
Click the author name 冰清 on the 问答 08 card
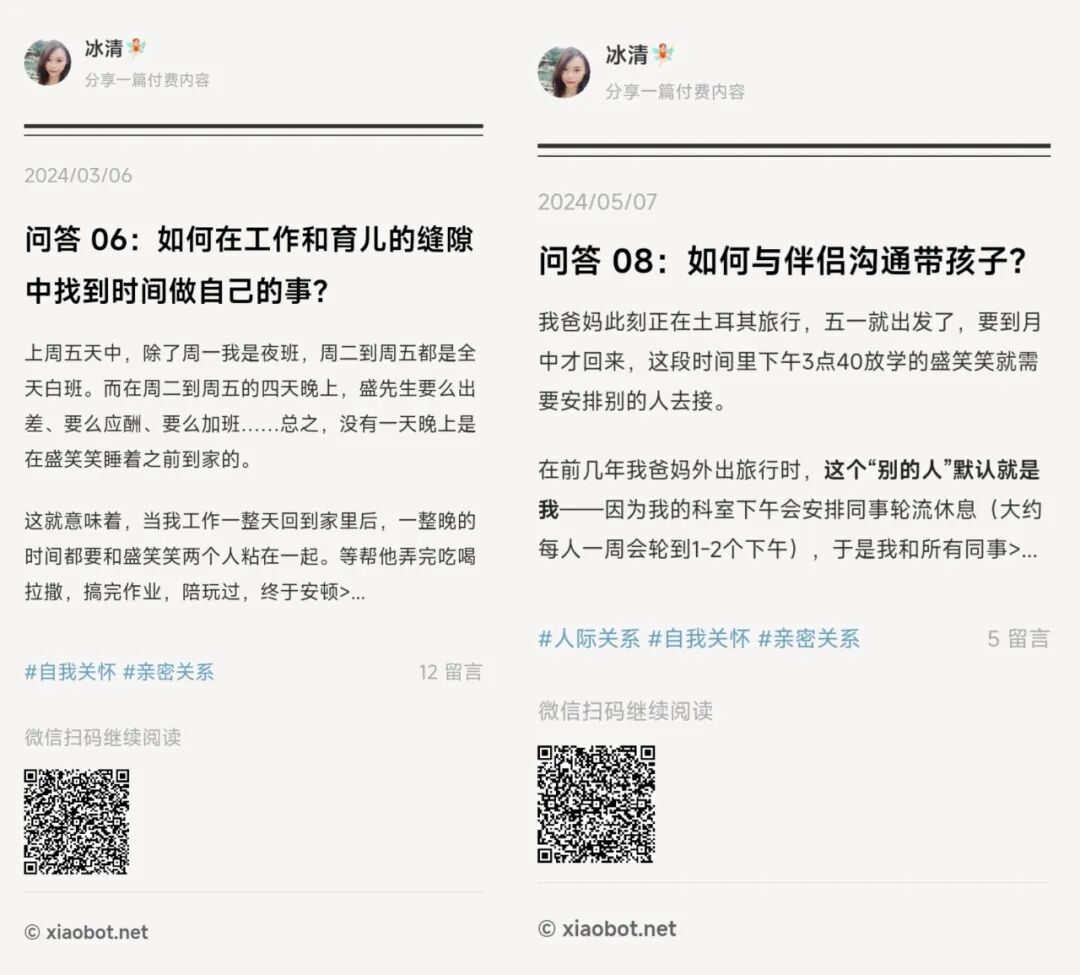(627, 54)
